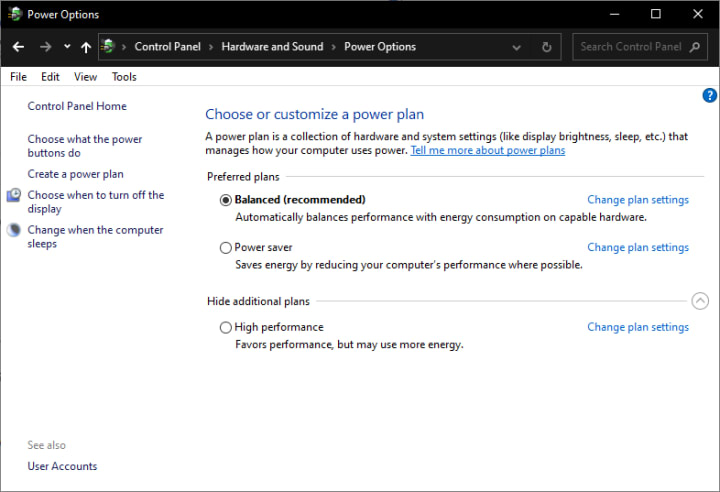Viewport: 720px width, 492px height.
Task: Click the Forward navigation arrow
Action: coord(45,47)
